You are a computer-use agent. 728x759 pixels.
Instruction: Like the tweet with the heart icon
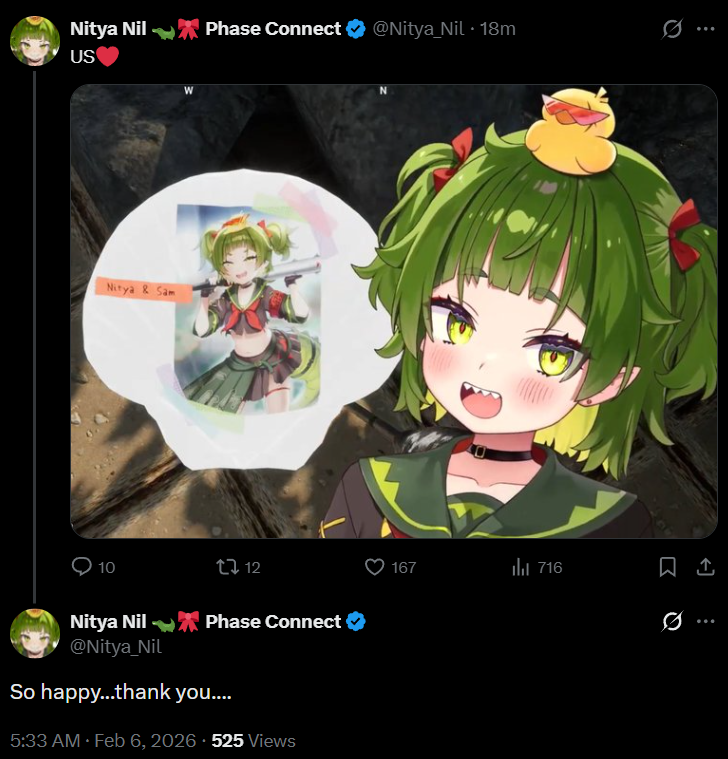coord(374,566)
